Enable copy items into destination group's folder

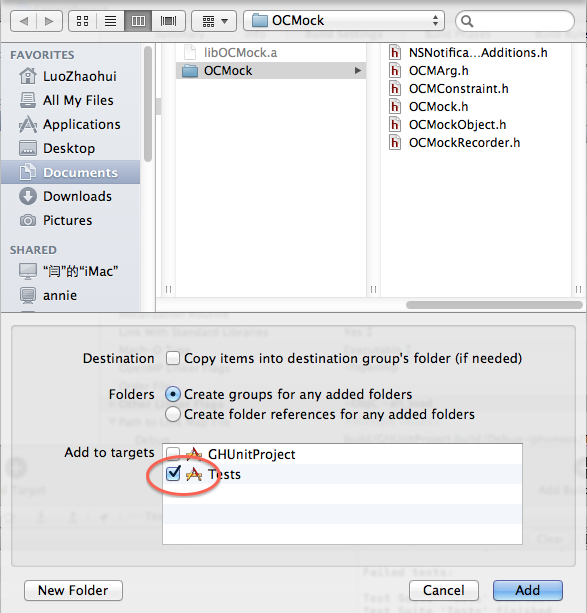point(172,358)
